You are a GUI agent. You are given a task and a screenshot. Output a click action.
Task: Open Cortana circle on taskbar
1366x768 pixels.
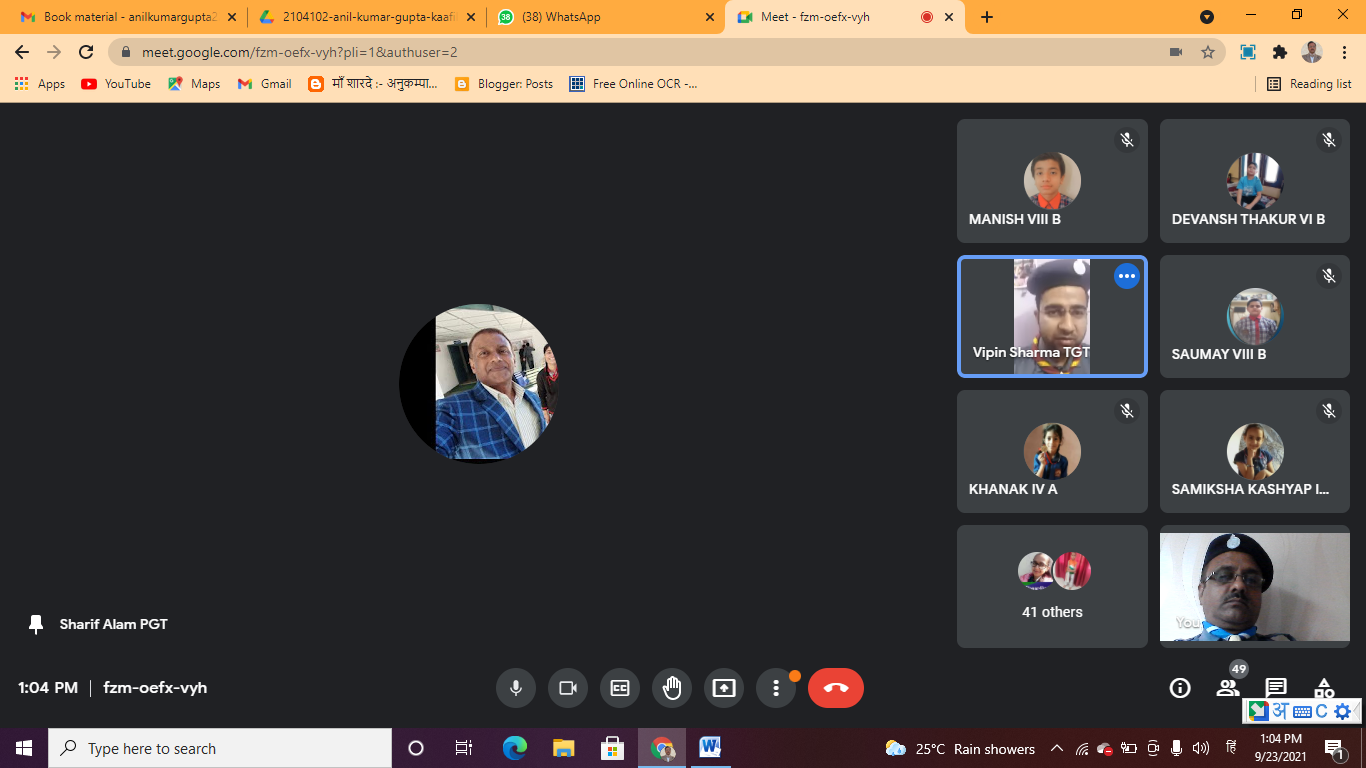(416, 748)
